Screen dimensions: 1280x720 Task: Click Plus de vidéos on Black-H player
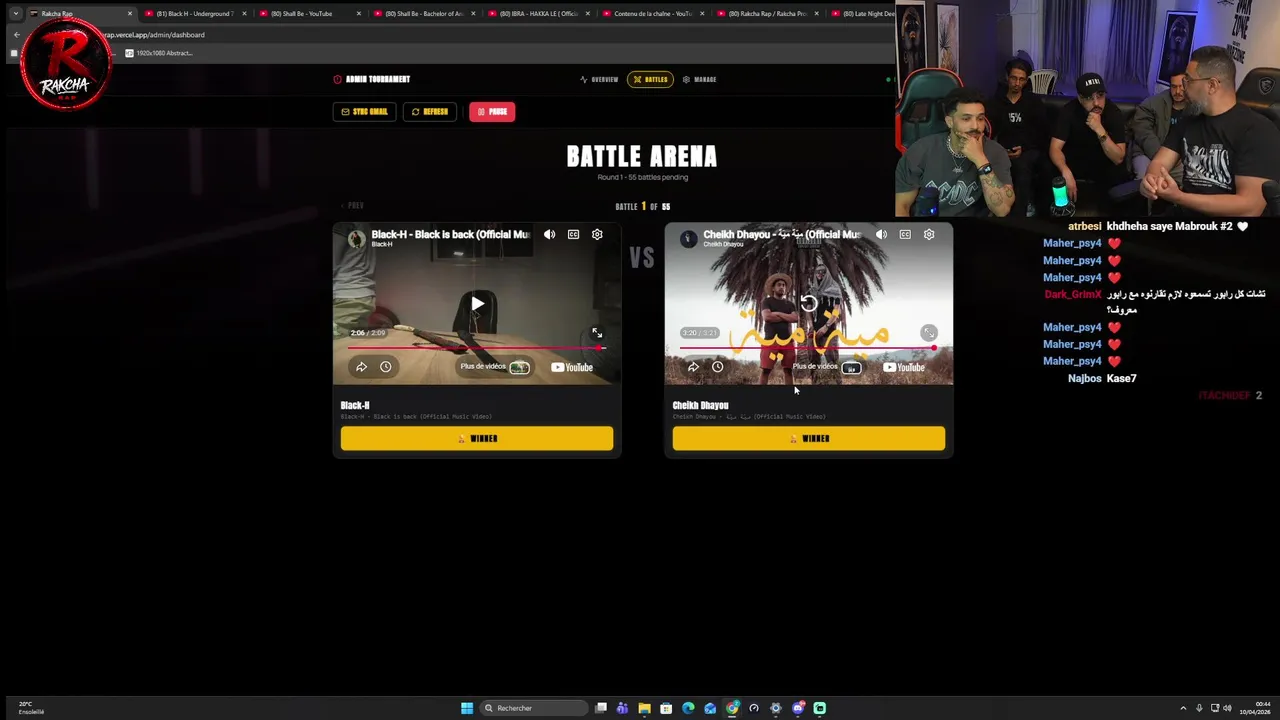(x=494, y=367)
